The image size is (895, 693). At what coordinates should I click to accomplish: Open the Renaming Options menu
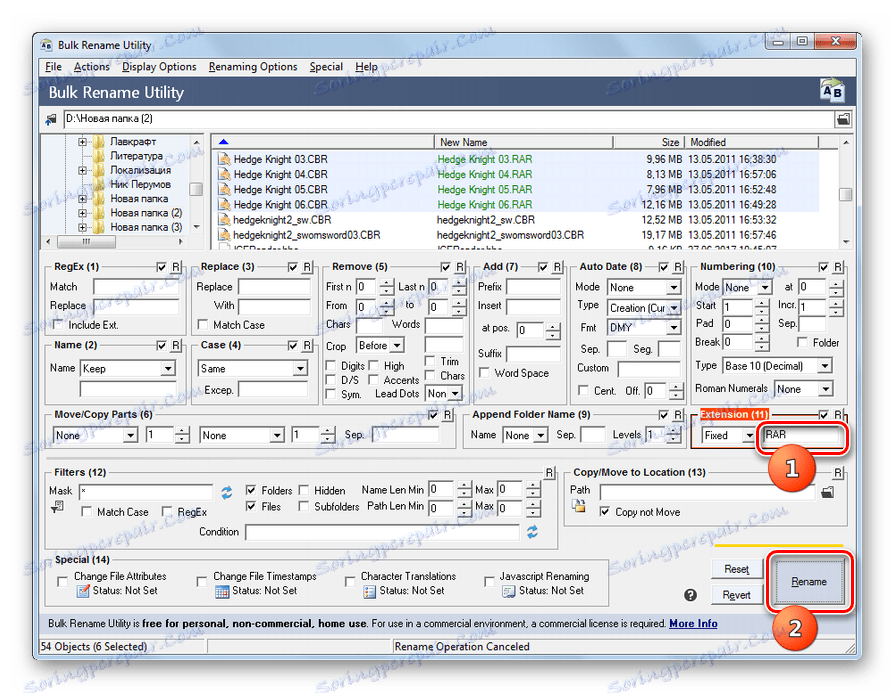coord(253,67)
